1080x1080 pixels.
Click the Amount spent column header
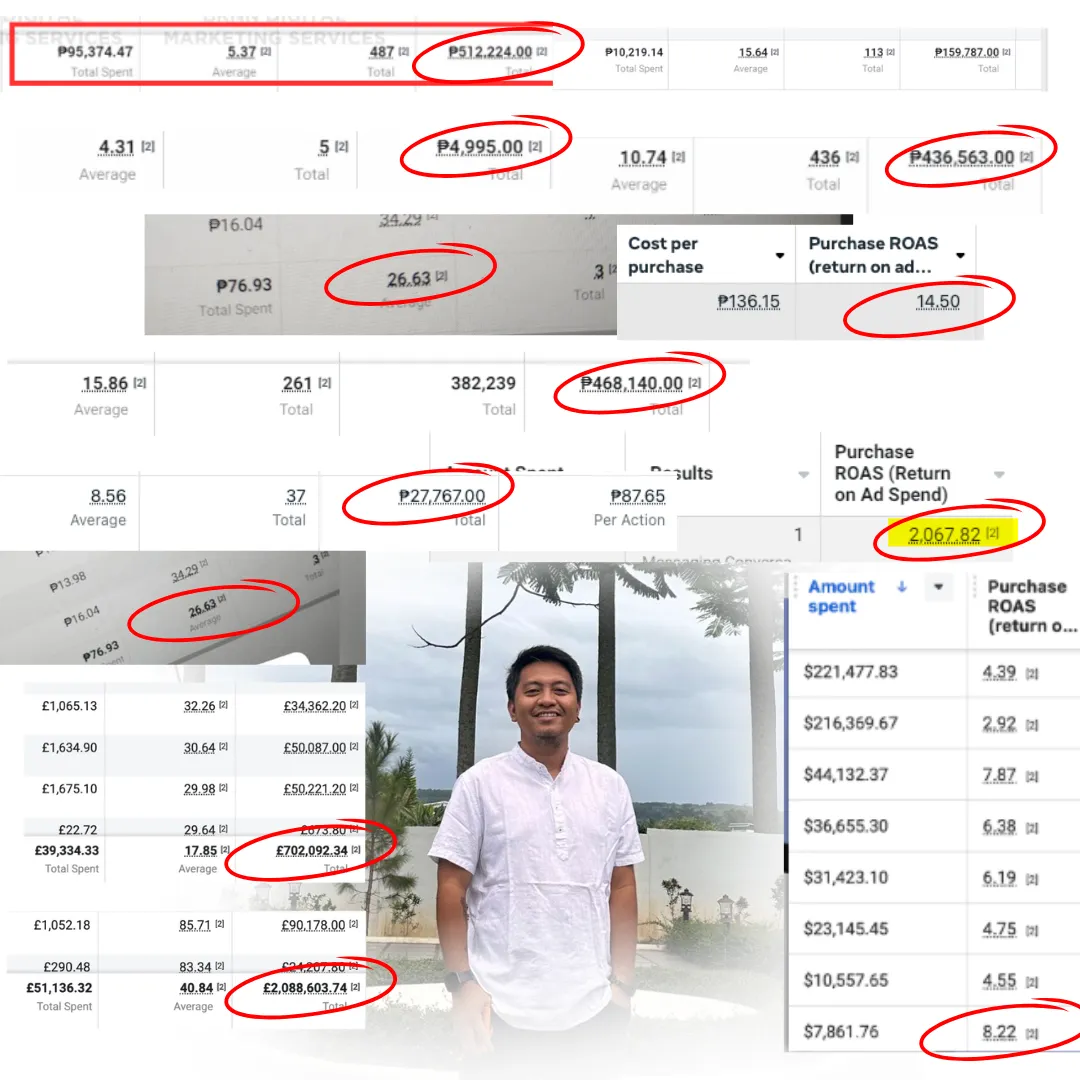point(841,596)
